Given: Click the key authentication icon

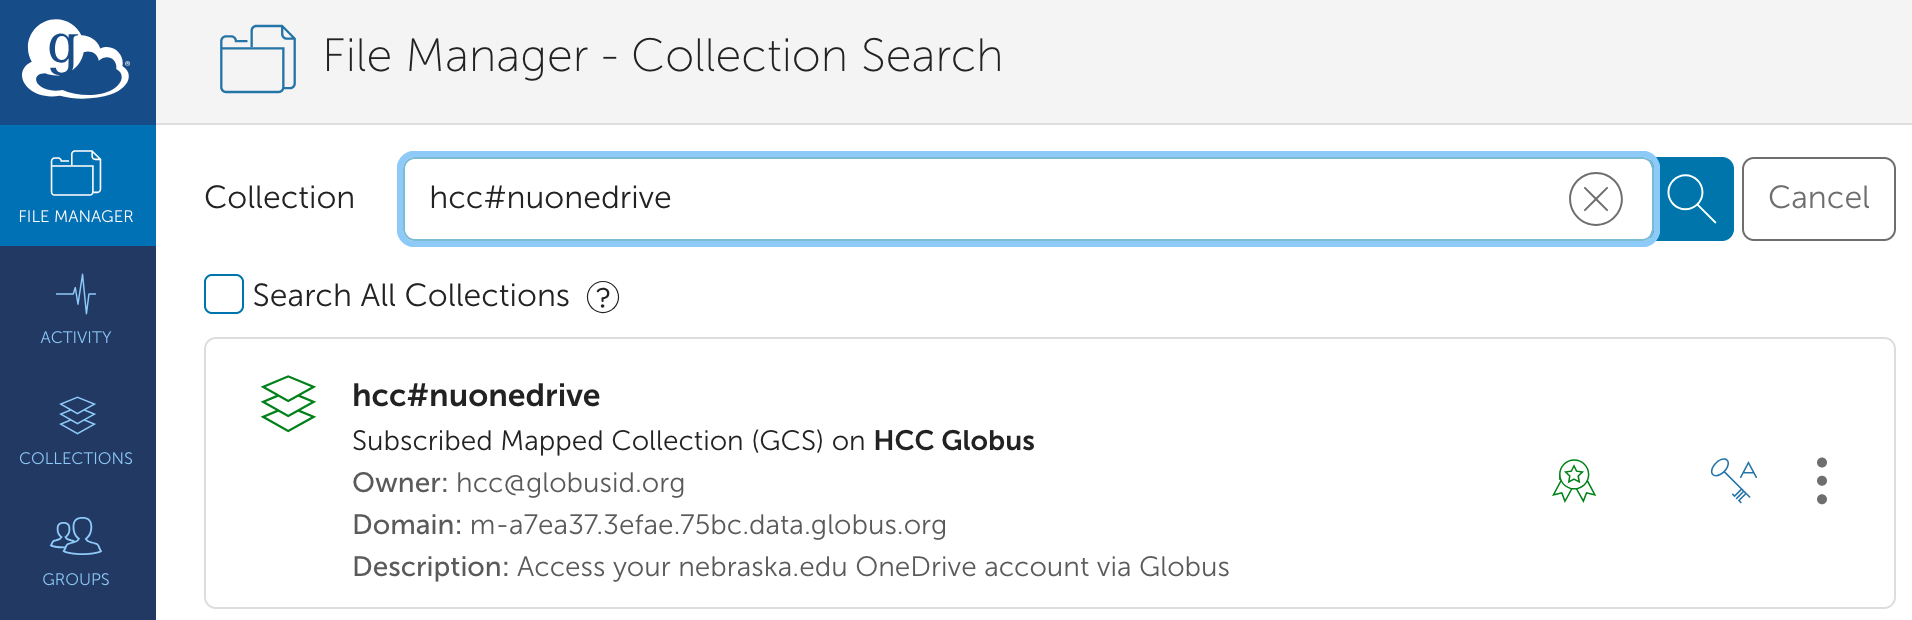Looking at the screenshot, I should 1733,480.
